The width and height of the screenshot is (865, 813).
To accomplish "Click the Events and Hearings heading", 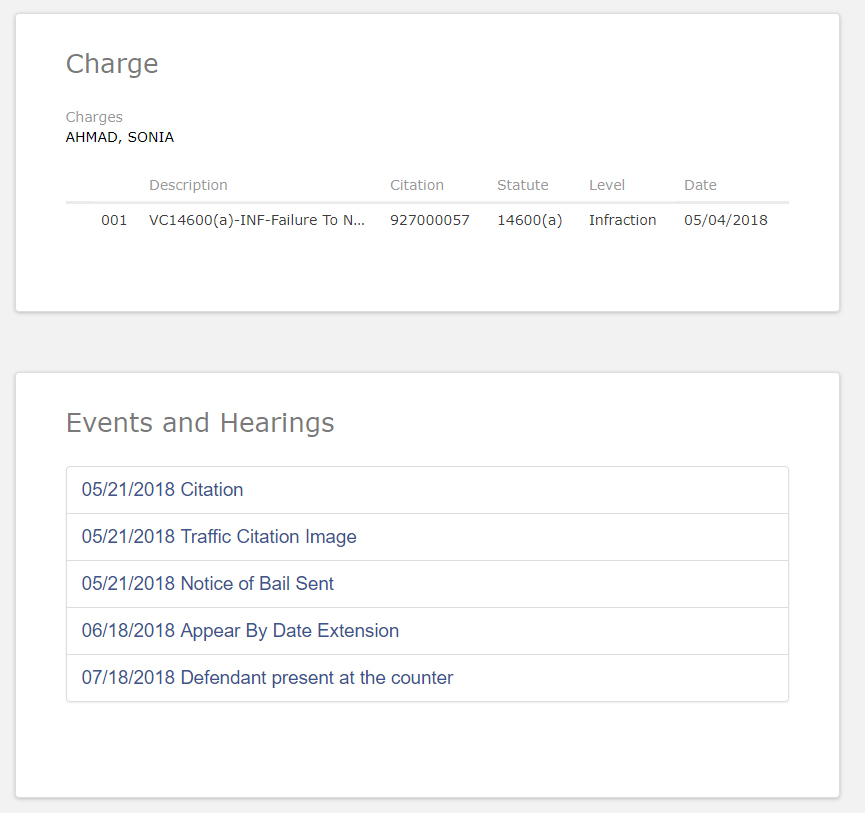I will tap(200, 423).
